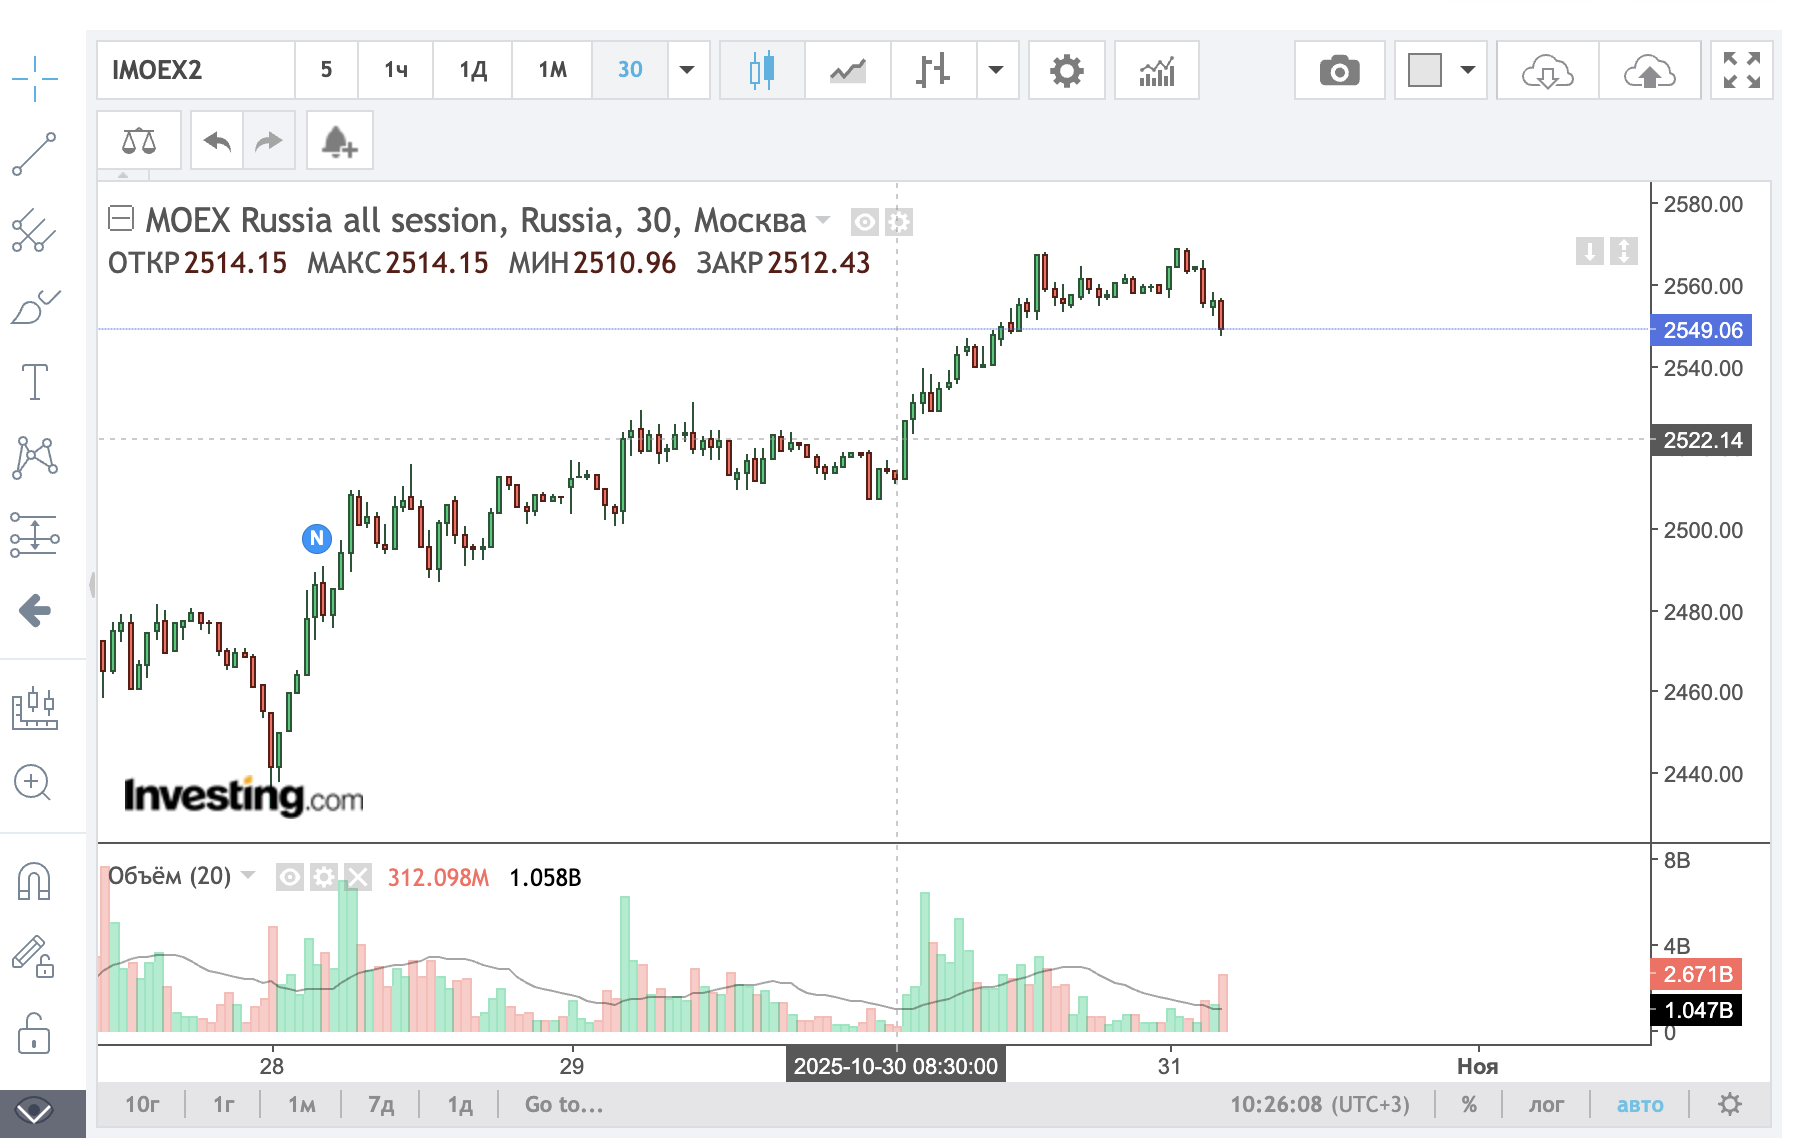Set range to 7д

[x=381, y=1105]
